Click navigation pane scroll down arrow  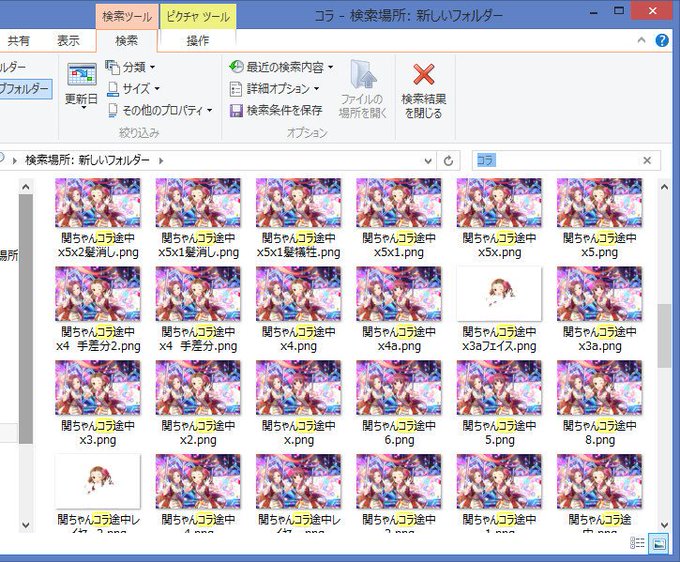coord(26,525)
